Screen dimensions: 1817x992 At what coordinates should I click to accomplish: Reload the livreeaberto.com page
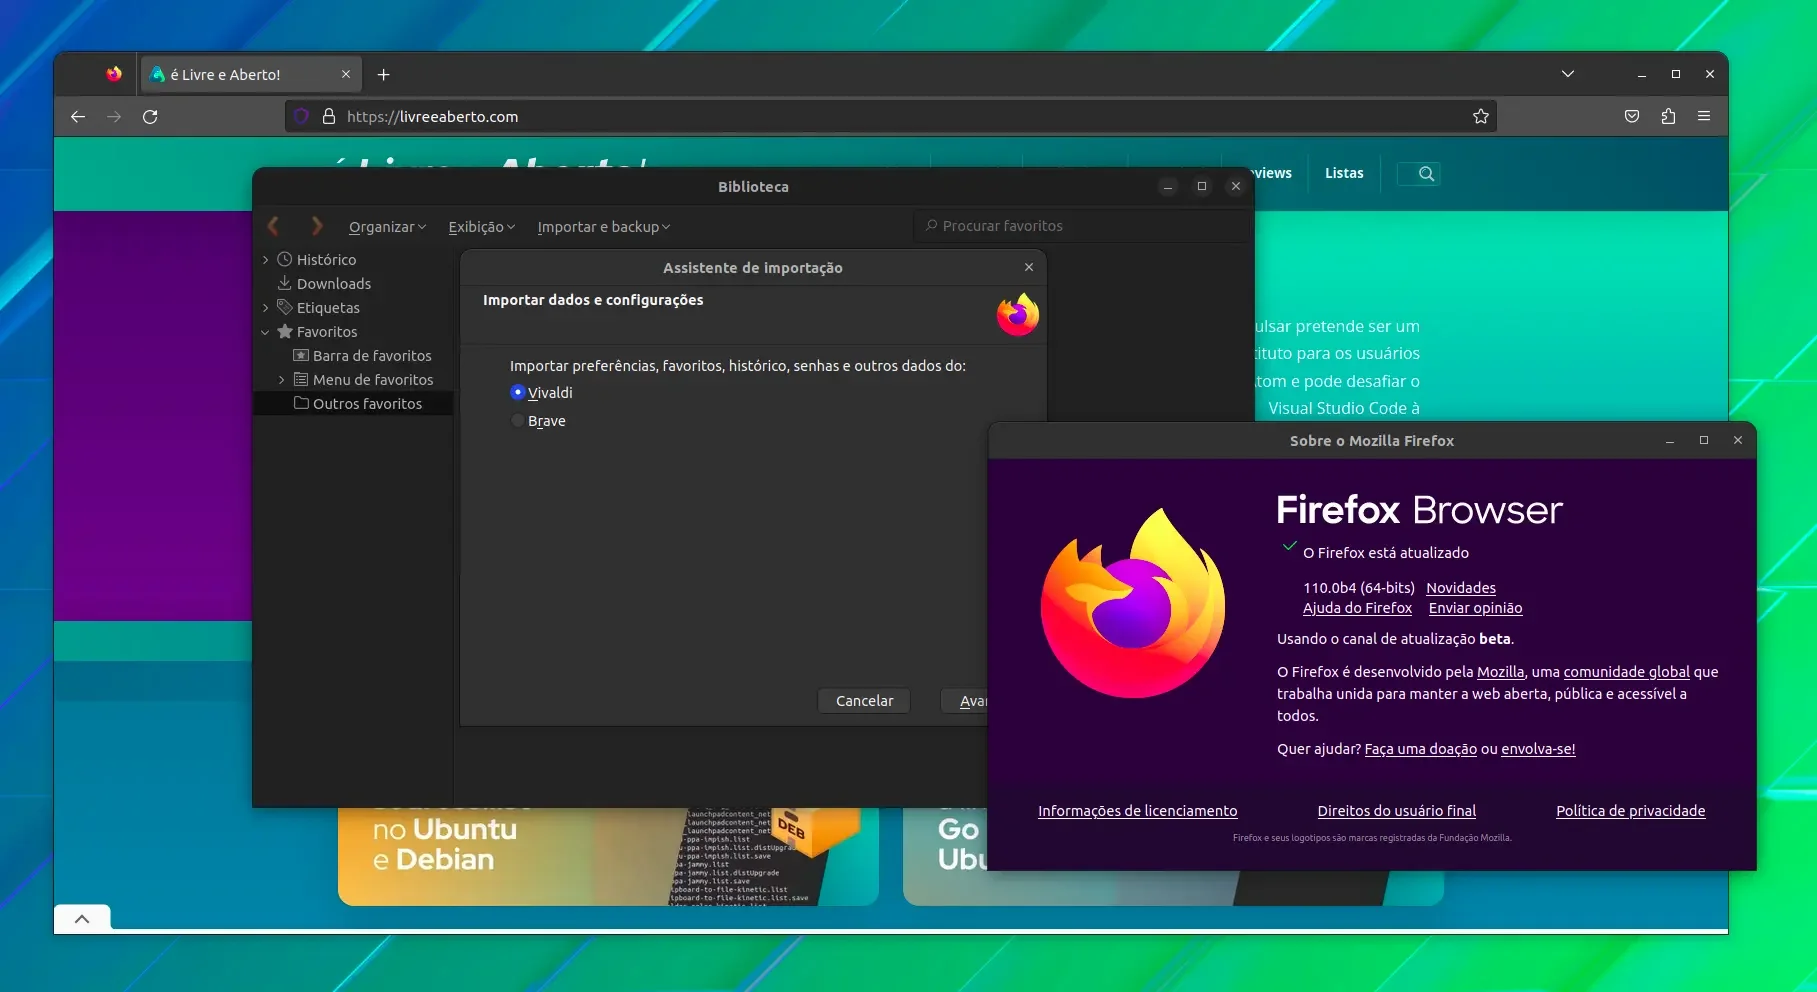click(x=150, y=117)
